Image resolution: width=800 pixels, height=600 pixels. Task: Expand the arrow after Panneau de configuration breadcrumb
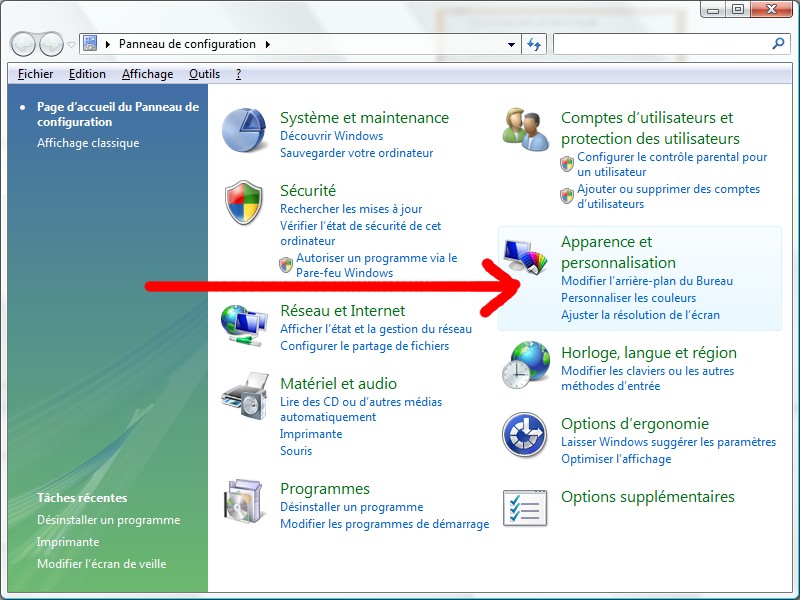point(268,44)
